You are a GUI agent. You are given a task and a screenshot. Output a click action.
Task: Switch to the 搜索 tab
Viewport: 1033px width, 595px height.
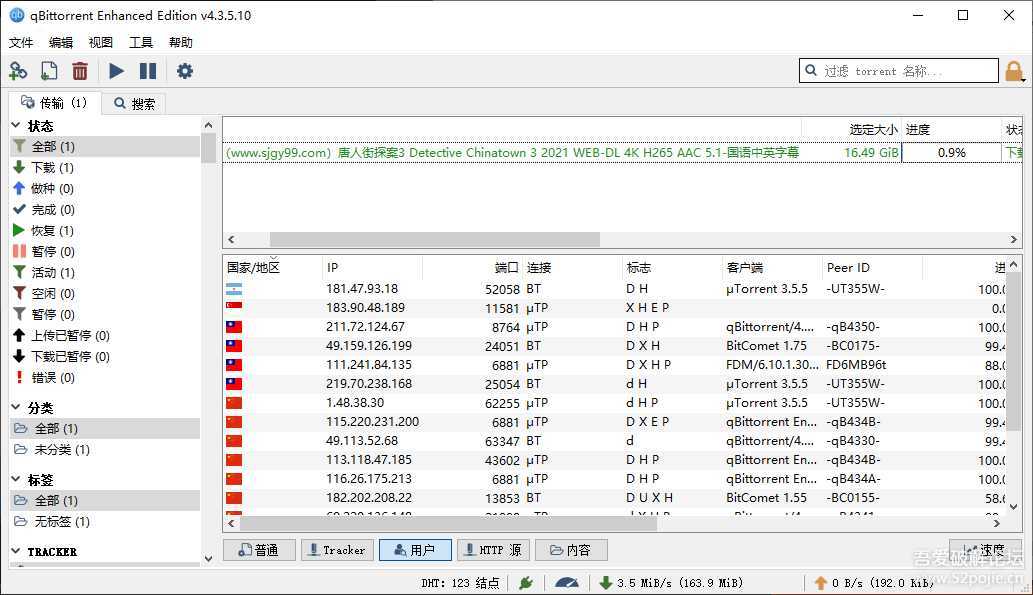coord(134,103)
